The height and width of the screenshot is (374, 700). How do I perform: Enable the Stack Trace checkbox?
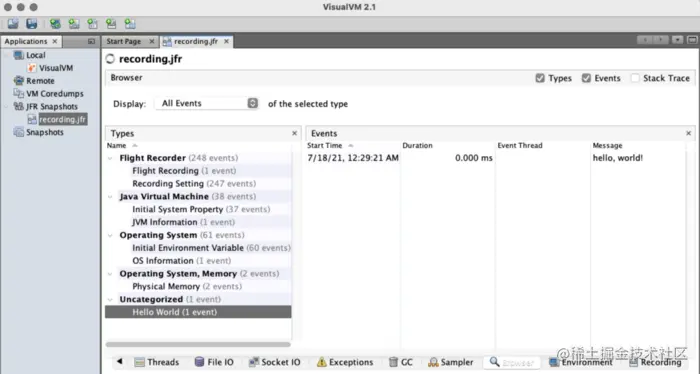point(635,78)
